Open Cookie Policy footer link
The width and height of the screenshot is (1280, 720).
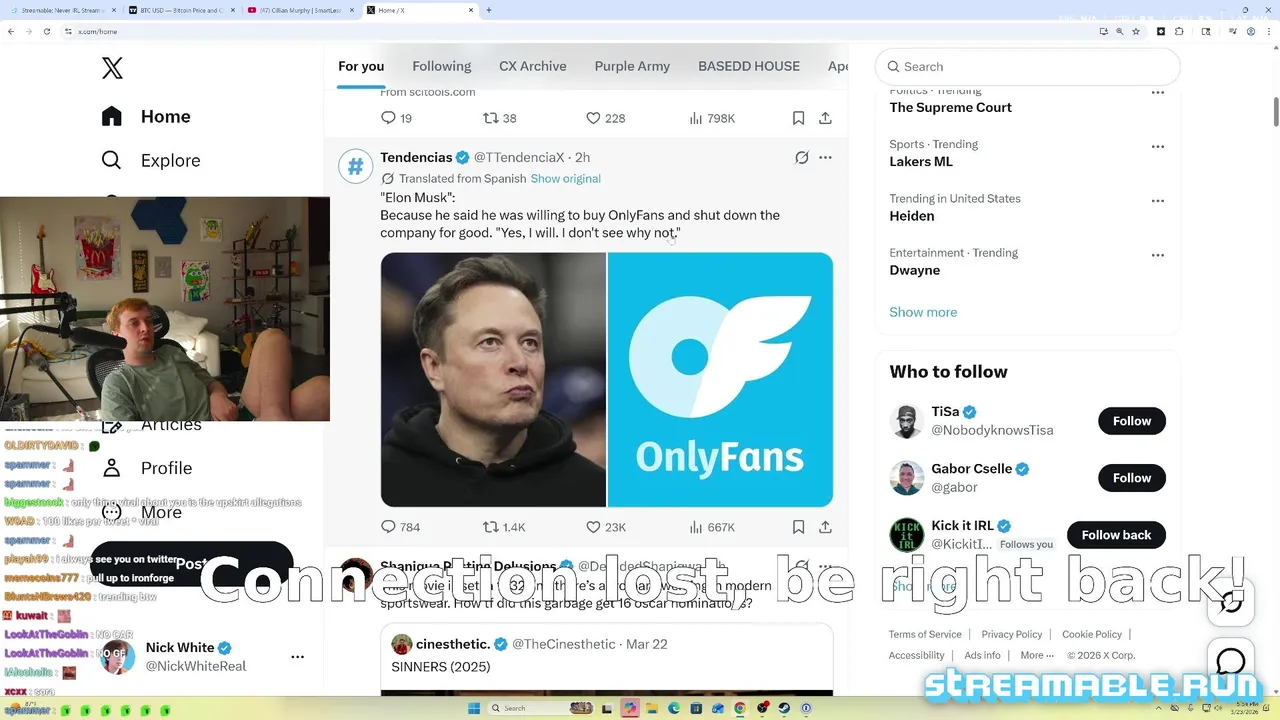(x=1092, y=634)
